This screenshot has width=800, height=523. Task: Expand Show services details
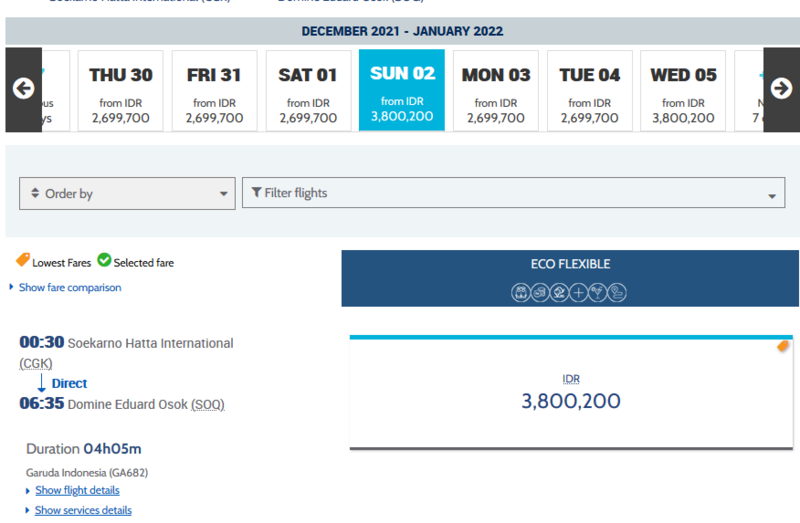[x=83, y=510]
